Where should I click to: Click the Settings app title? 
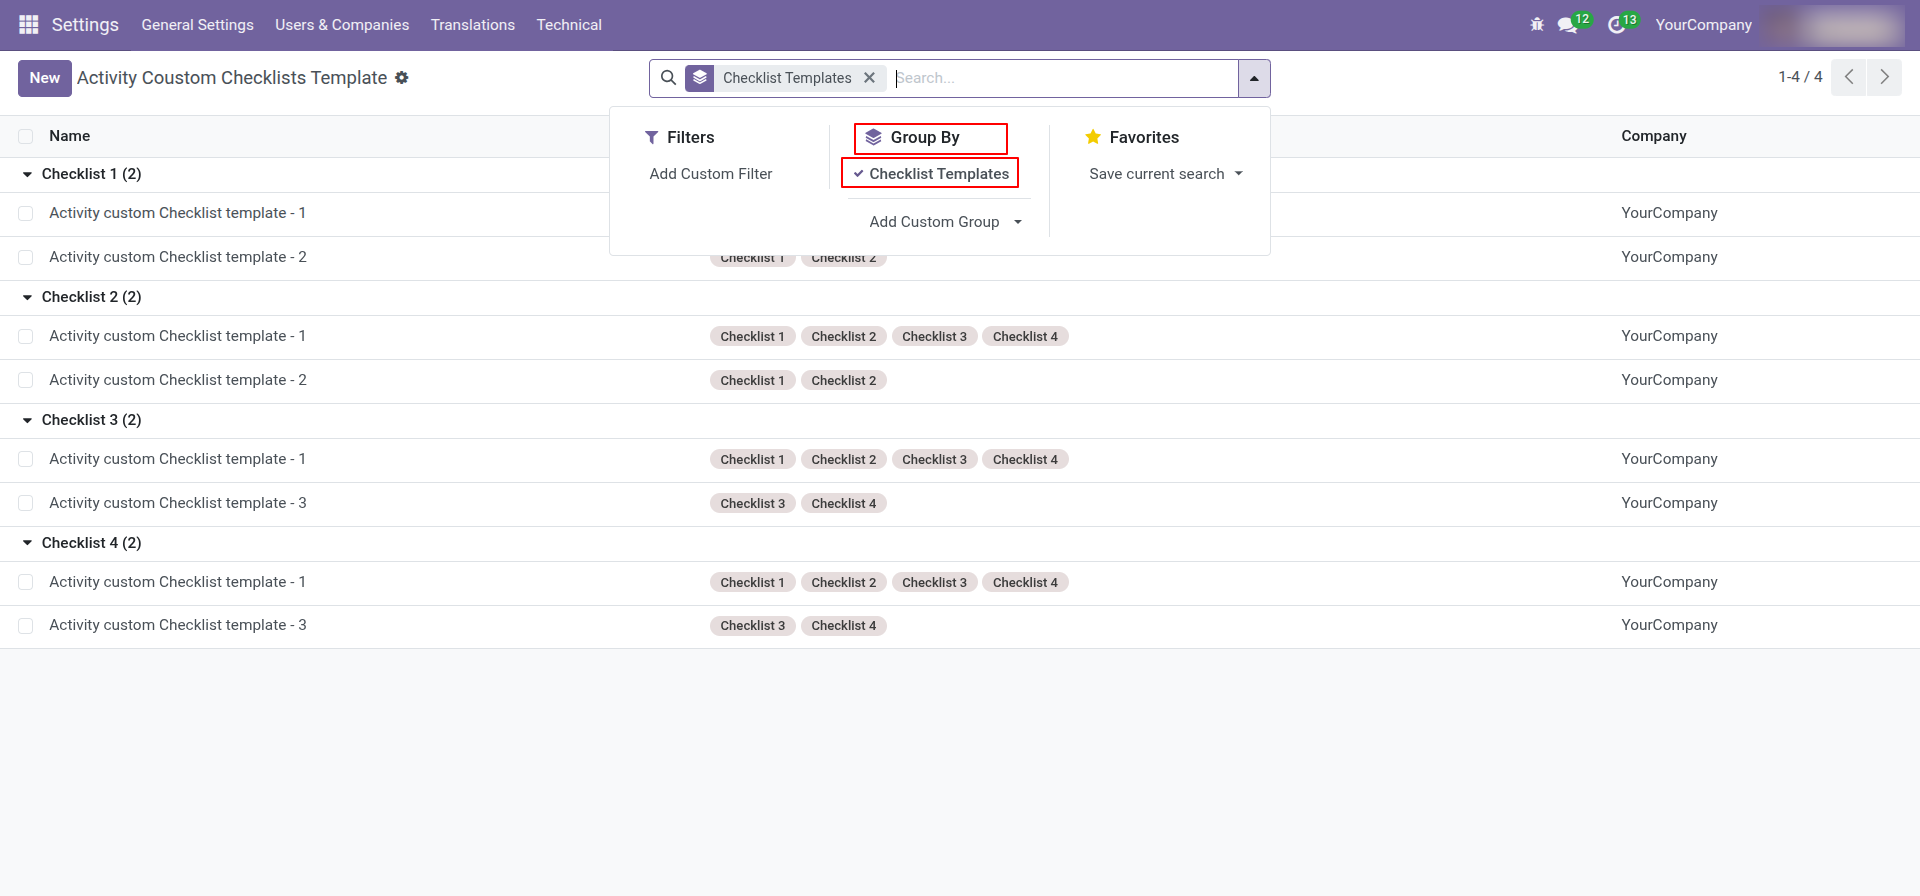[85, 25]
